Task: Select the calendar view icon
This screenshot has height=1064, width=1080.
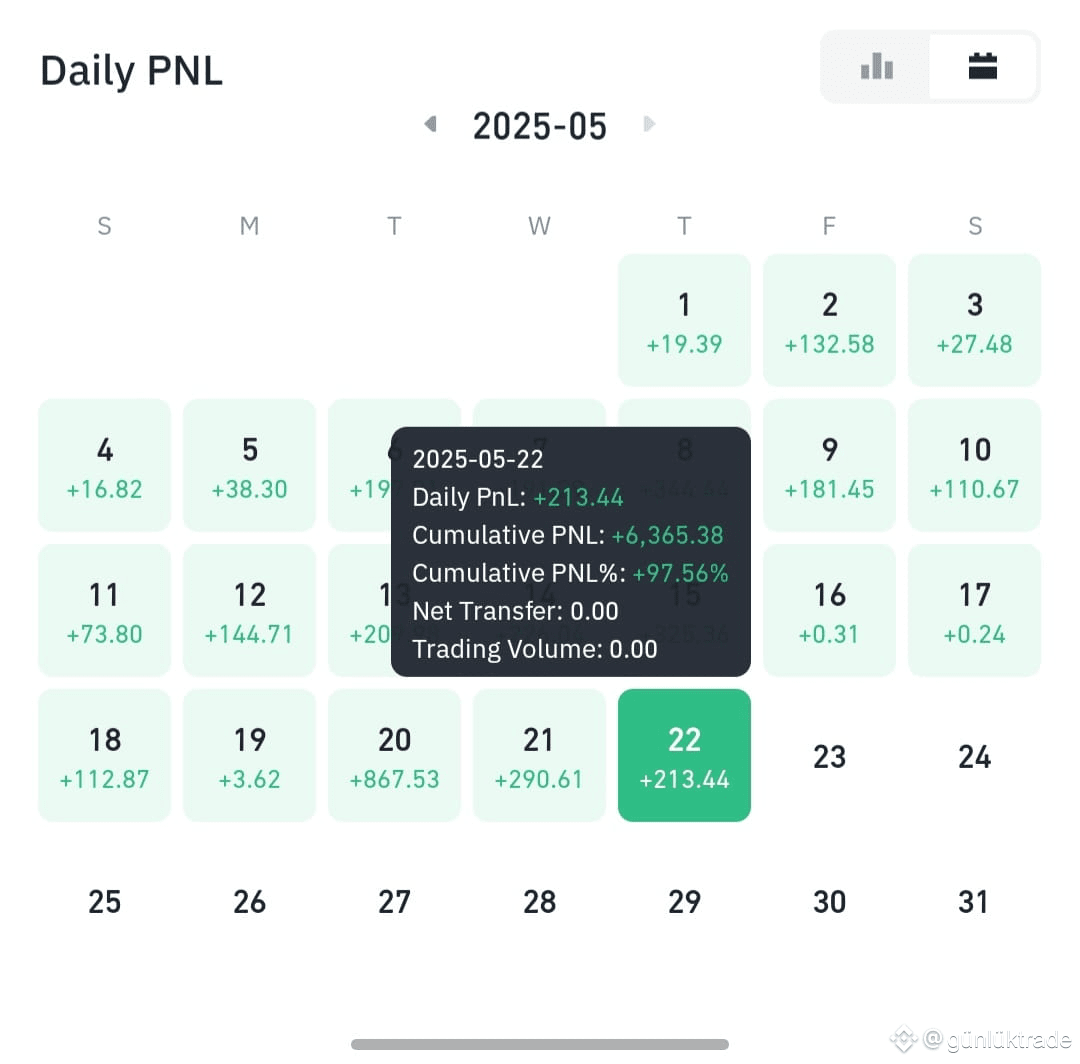Action: coord(982,67)
